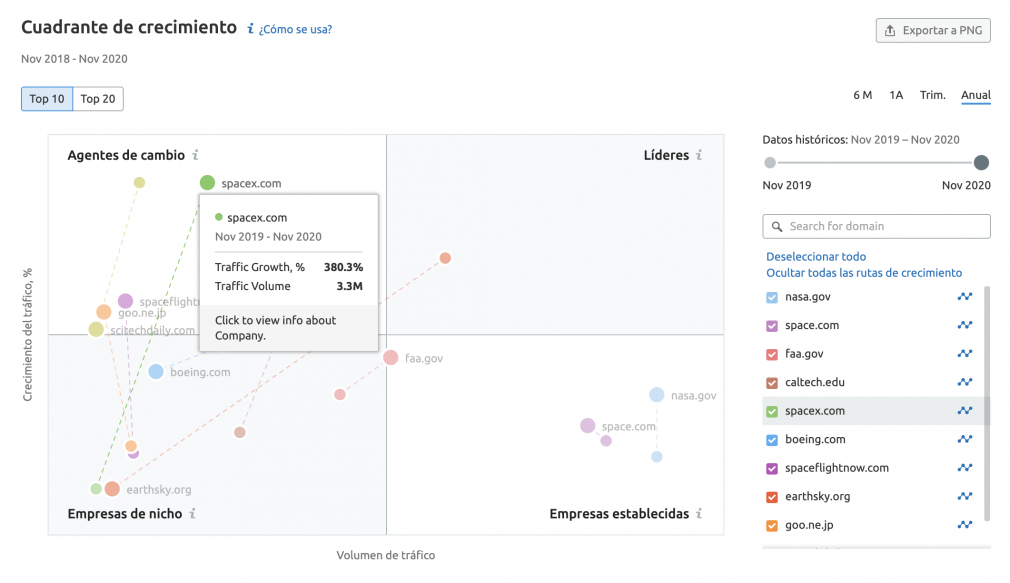This screenshot has height=583, width=1010.
Task: Disable the spaceflightnow.com checkbox
Action: pos(772,469)
